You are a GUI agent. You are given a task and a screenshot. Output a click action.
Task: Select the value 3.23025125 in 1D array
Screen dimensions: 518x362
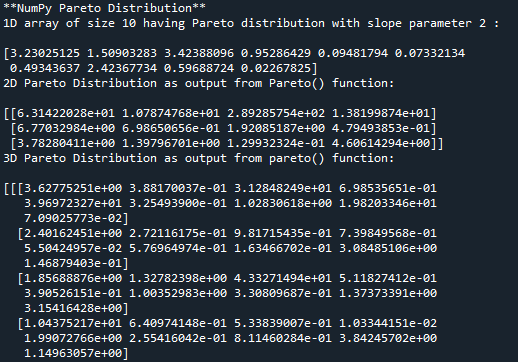[45, 53]
